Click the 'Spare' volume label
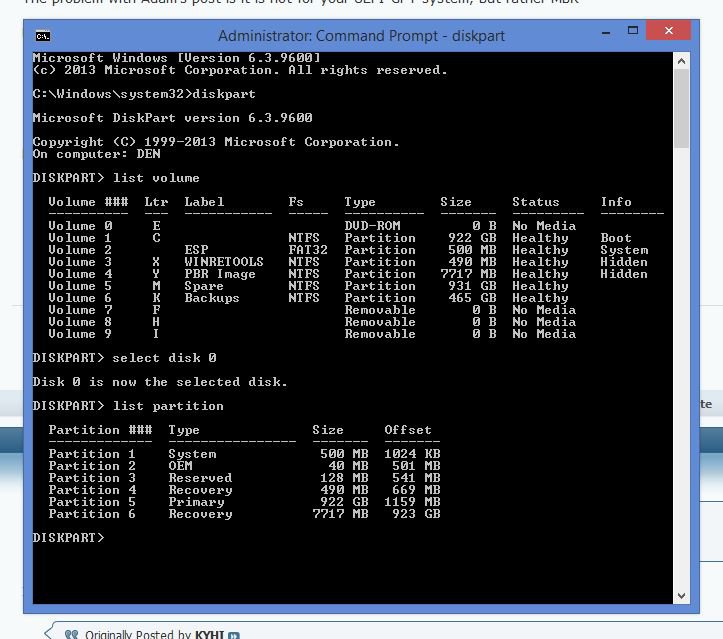 coord(204,286)
